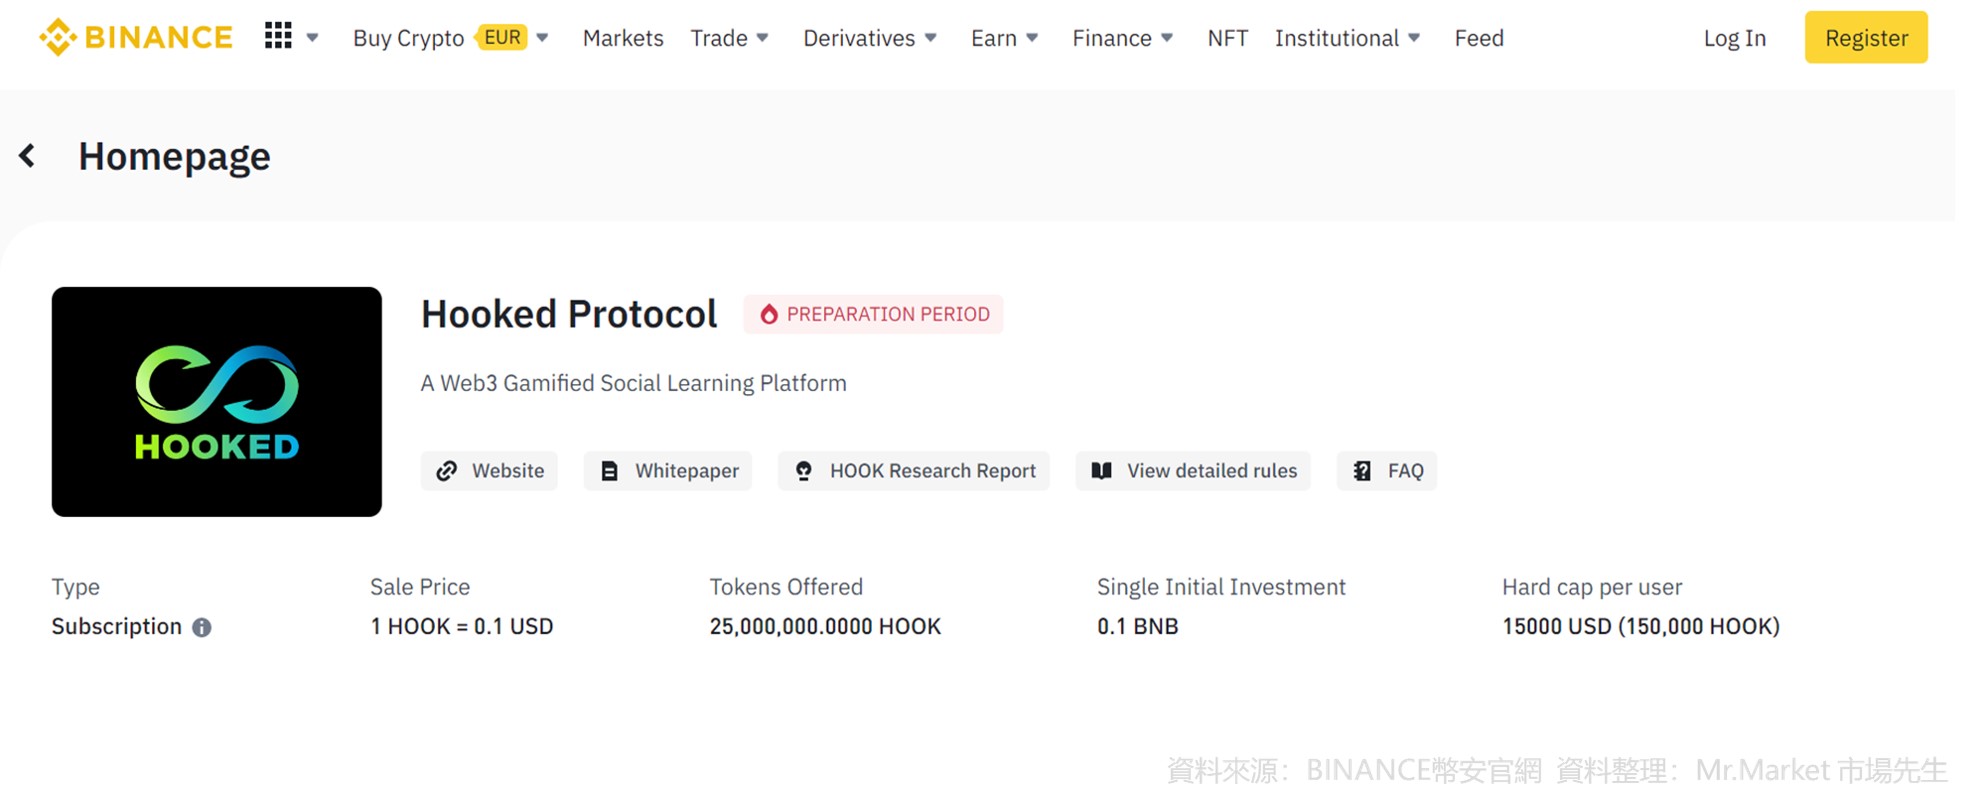Open the FAQ
The height and width of the screenshot is (804, 1986).
(x=1387, y=471)
